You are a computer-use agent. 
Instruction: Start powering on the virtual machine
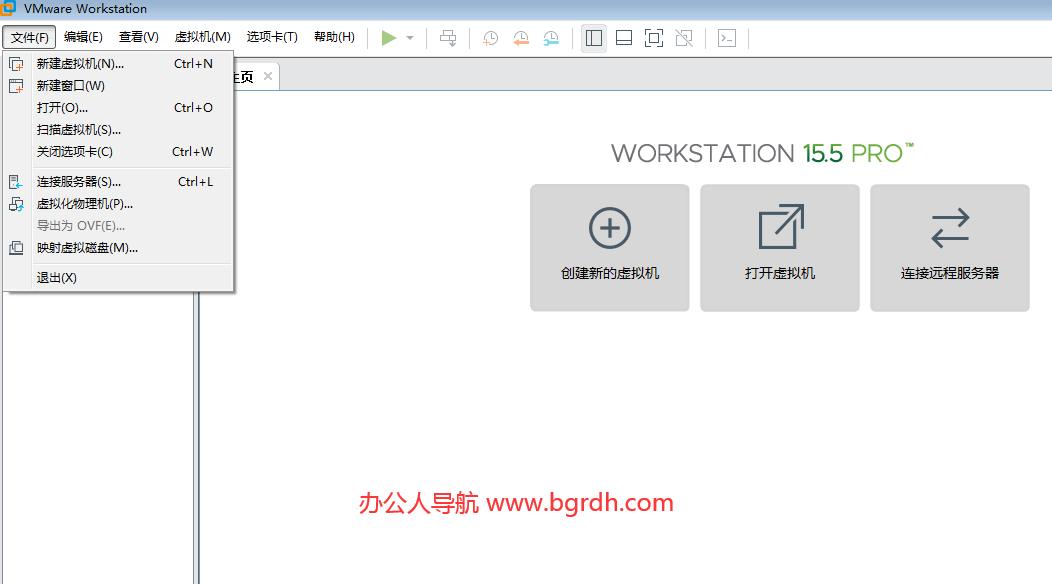click(388, 38)
